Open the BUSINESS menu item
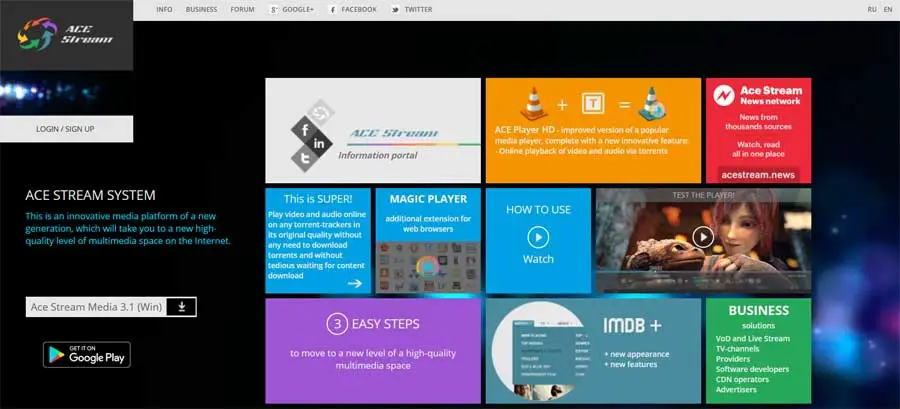 [x=201, y=10]
